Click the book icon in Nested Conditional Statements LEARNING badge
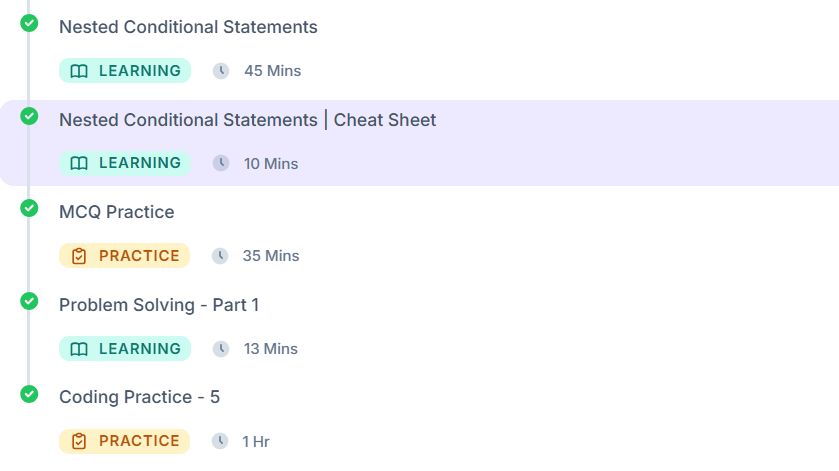Viewport: 839px width, 471px height. 79,71
